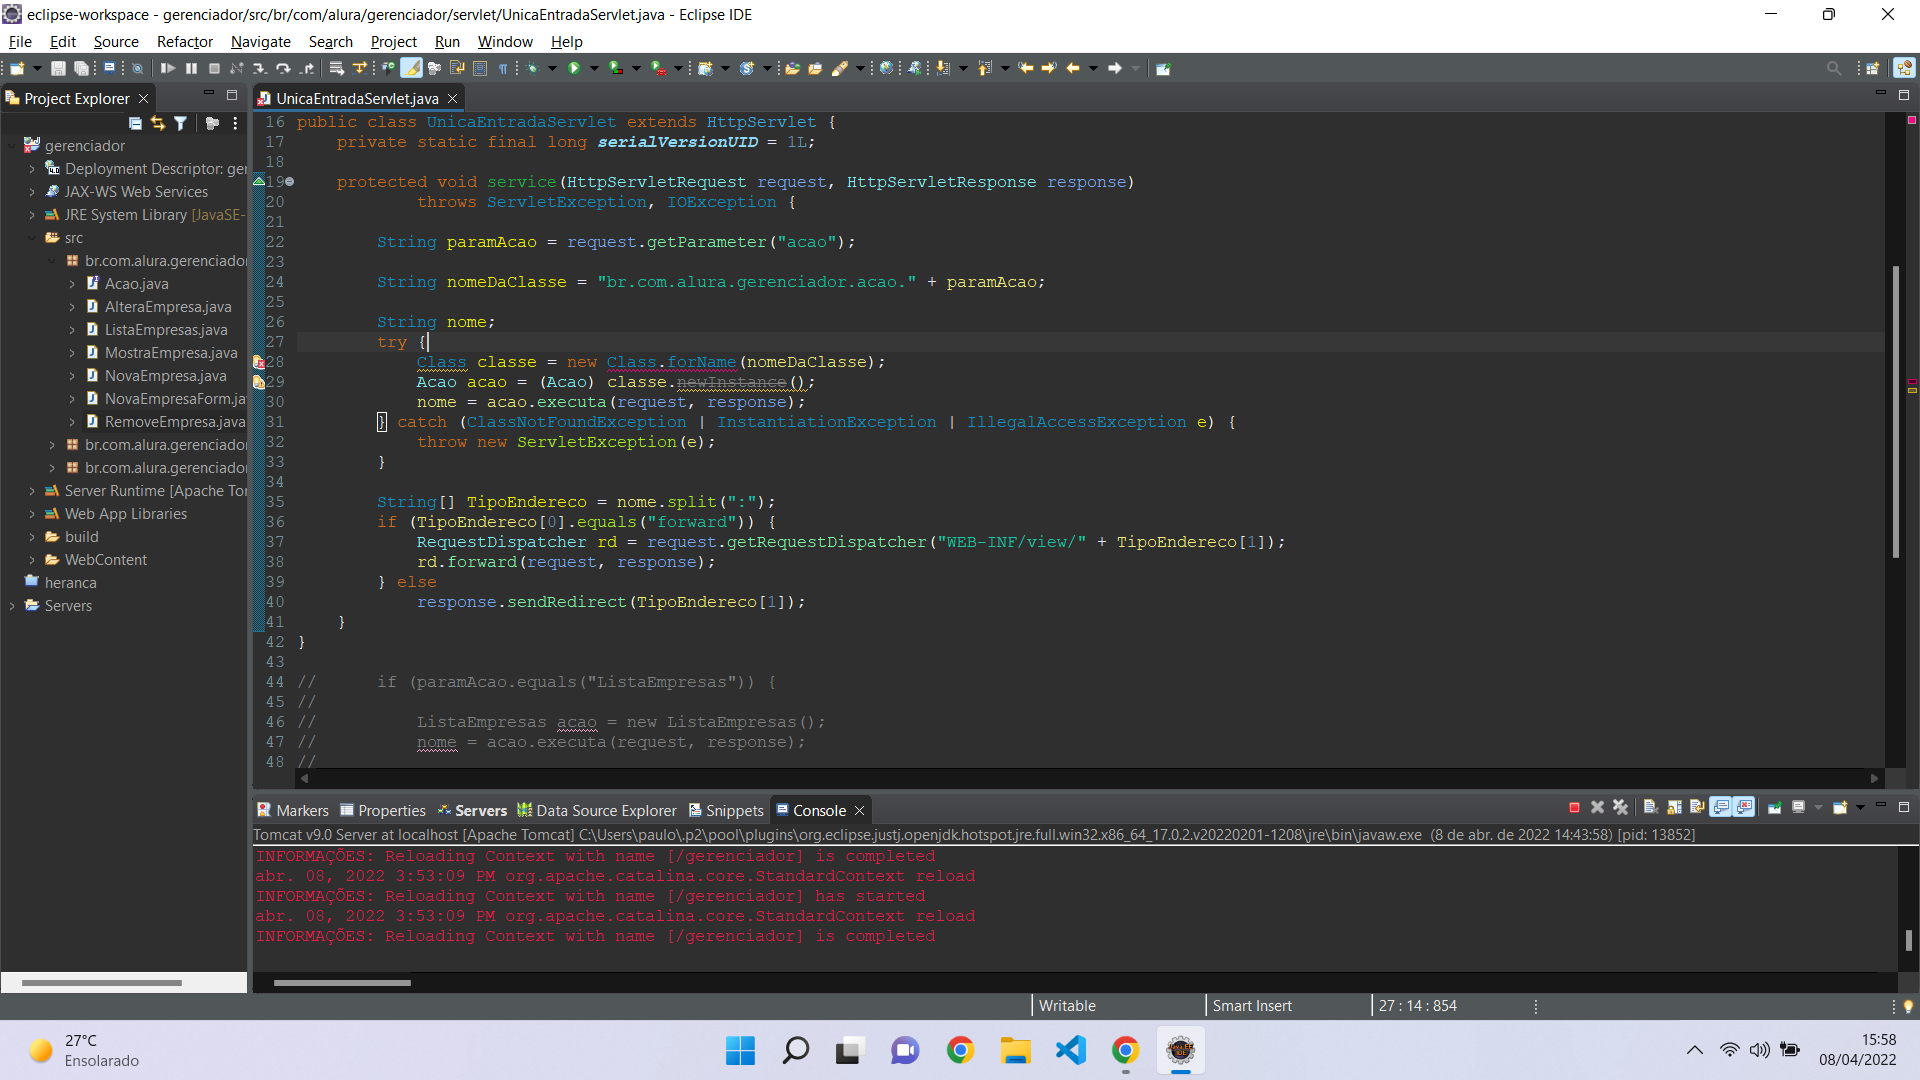
Task: Toggle Link with Editor in Project Explorer
Action: (157, 123)
